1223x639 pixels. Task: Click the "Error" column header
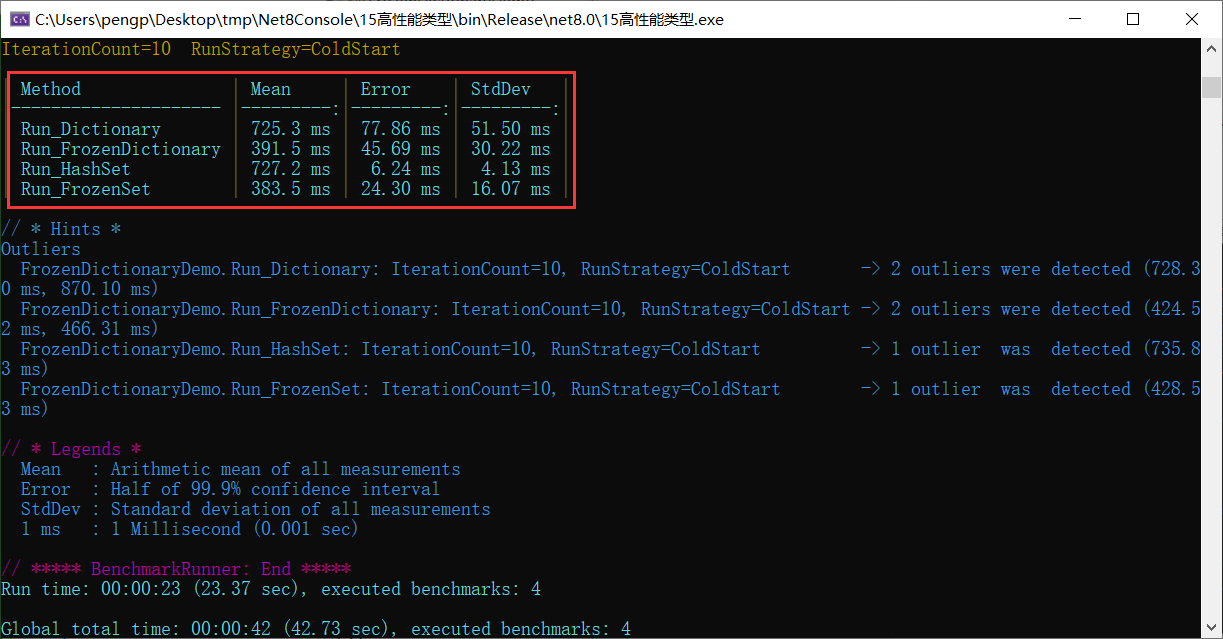tap(385, 89)
